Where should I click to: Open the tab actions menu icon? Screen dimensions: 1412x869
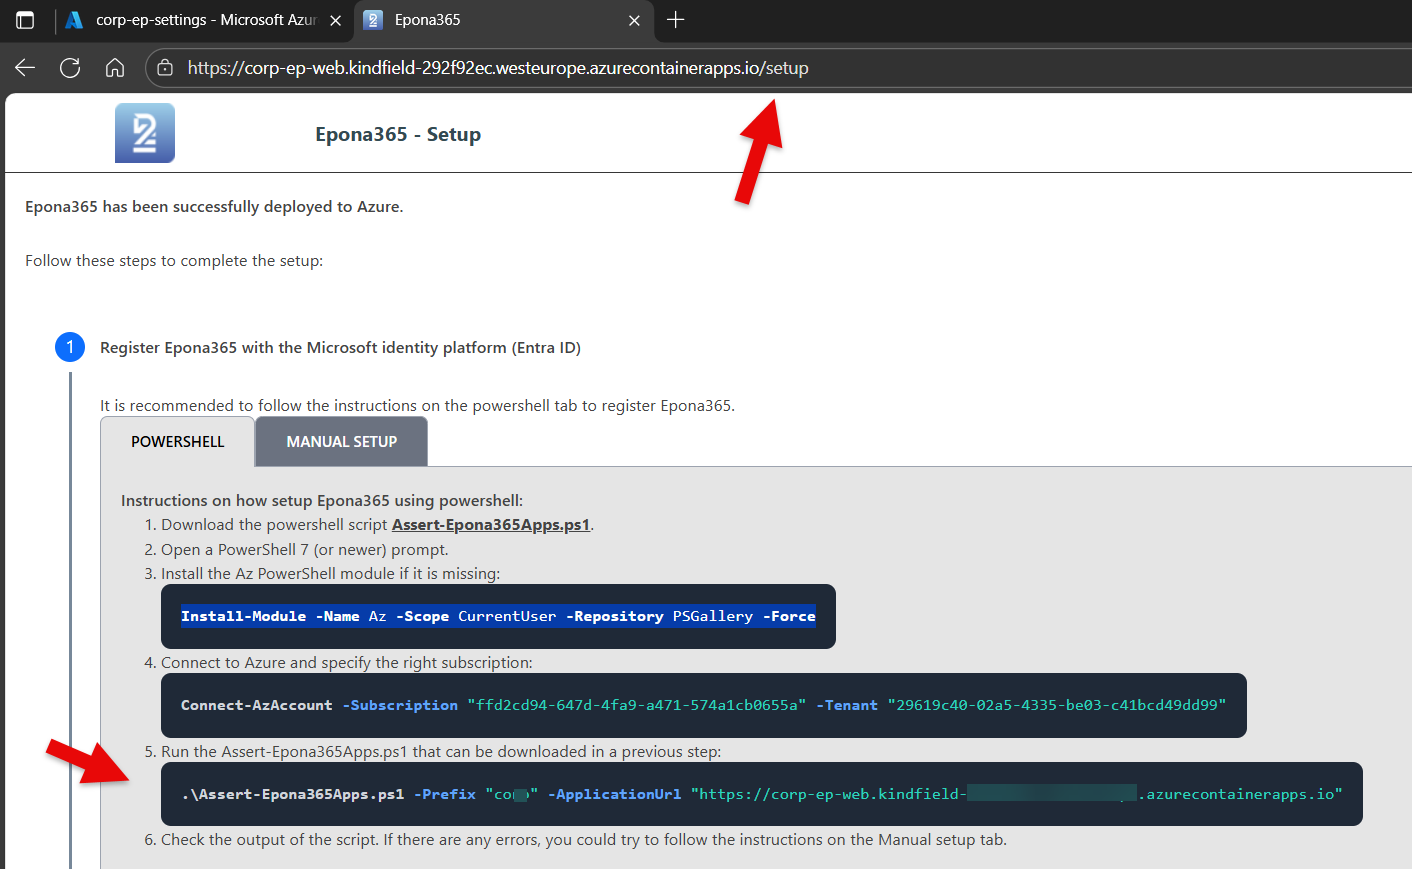[25, 20]
